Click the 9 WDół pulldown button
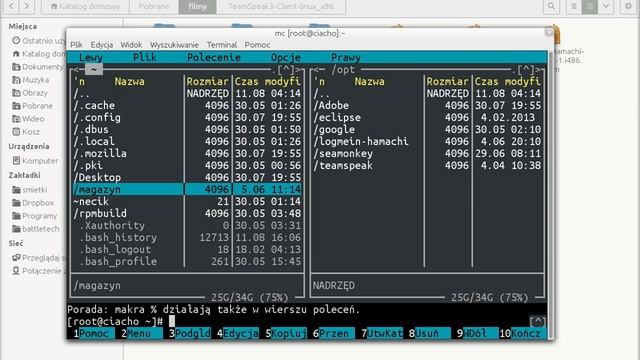The height and width of the screenshot is (360, 640). click(x=478, y=333)
